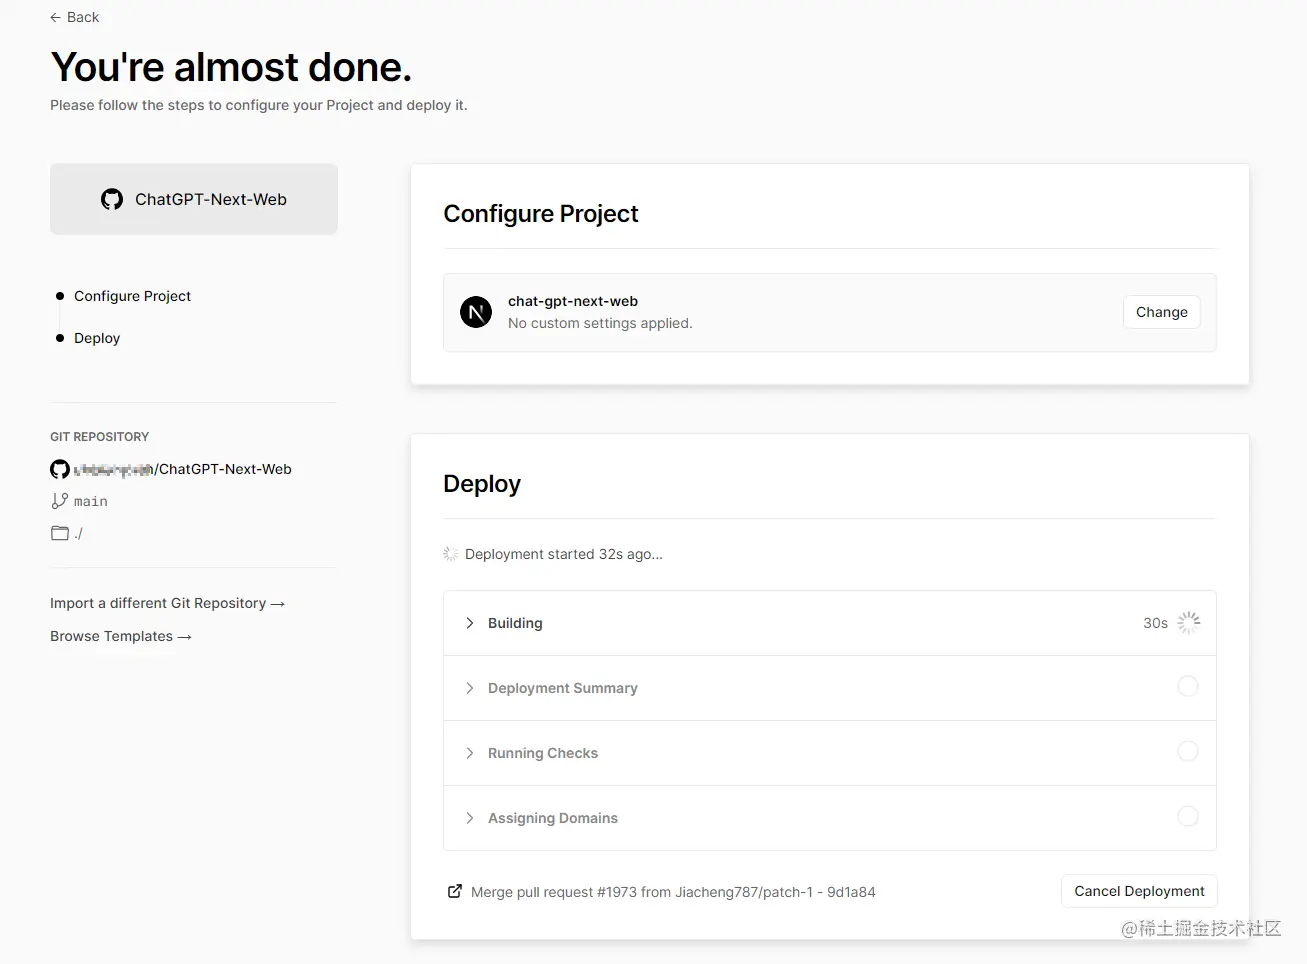Click the No custom settings applied text
1307x964 pixels.
tap(600, 323)
